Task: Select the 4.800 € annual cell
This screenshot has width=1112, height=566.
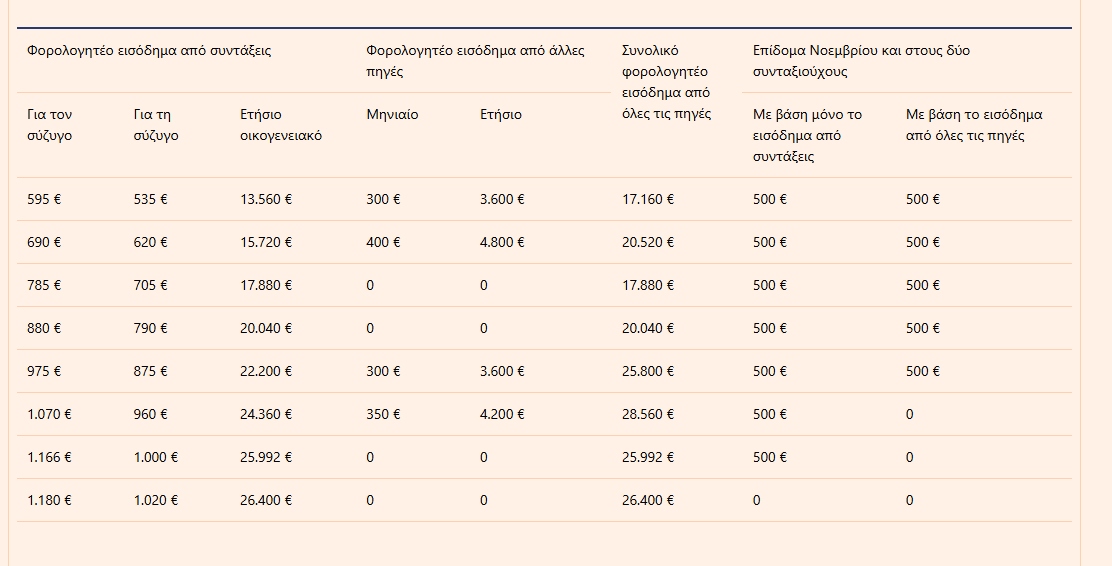Action: 502,242
